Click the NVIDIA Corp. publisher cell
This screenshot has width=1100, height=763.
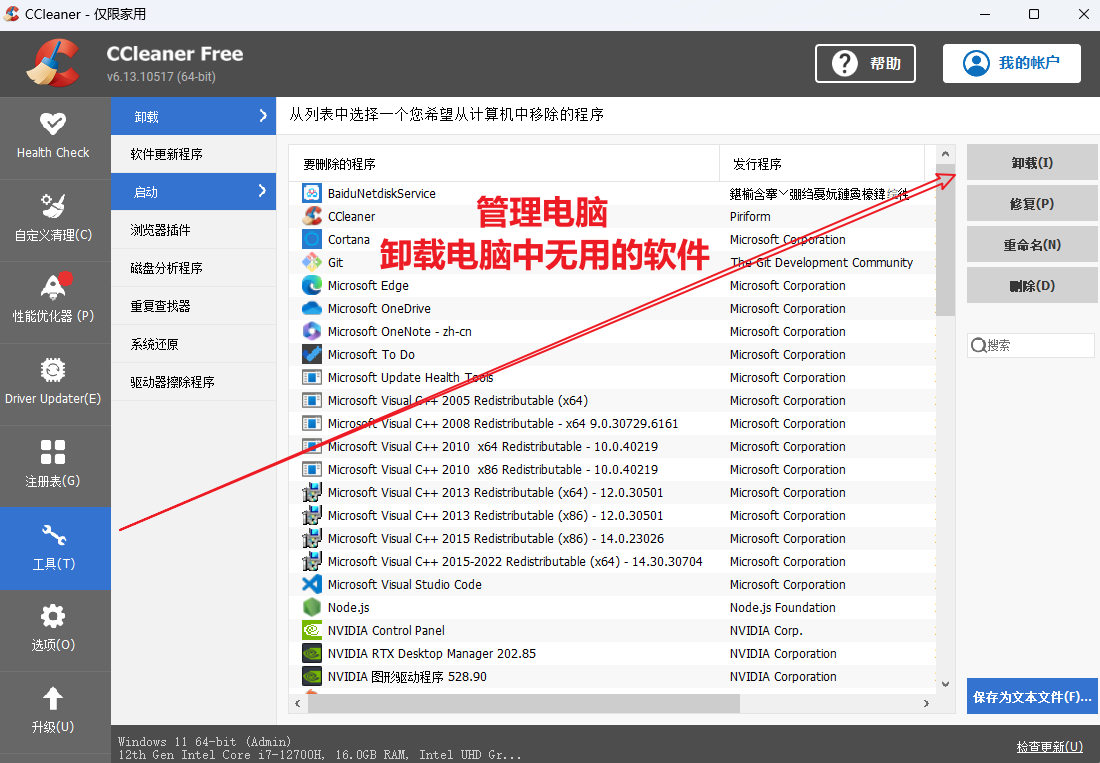click(x=766, y=630)
